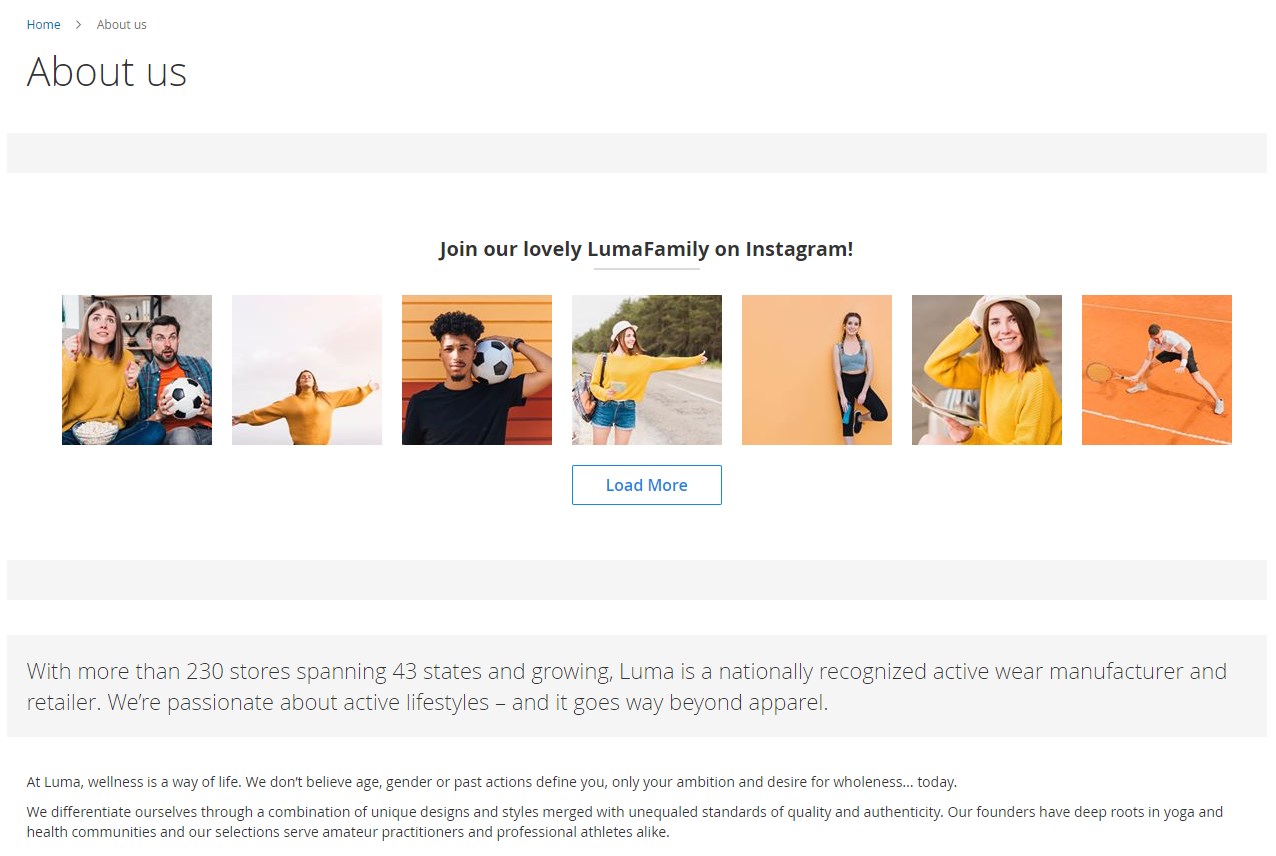Load more Instagram photos
This screenshot has width=1276, height=856.
click(647, 485)
